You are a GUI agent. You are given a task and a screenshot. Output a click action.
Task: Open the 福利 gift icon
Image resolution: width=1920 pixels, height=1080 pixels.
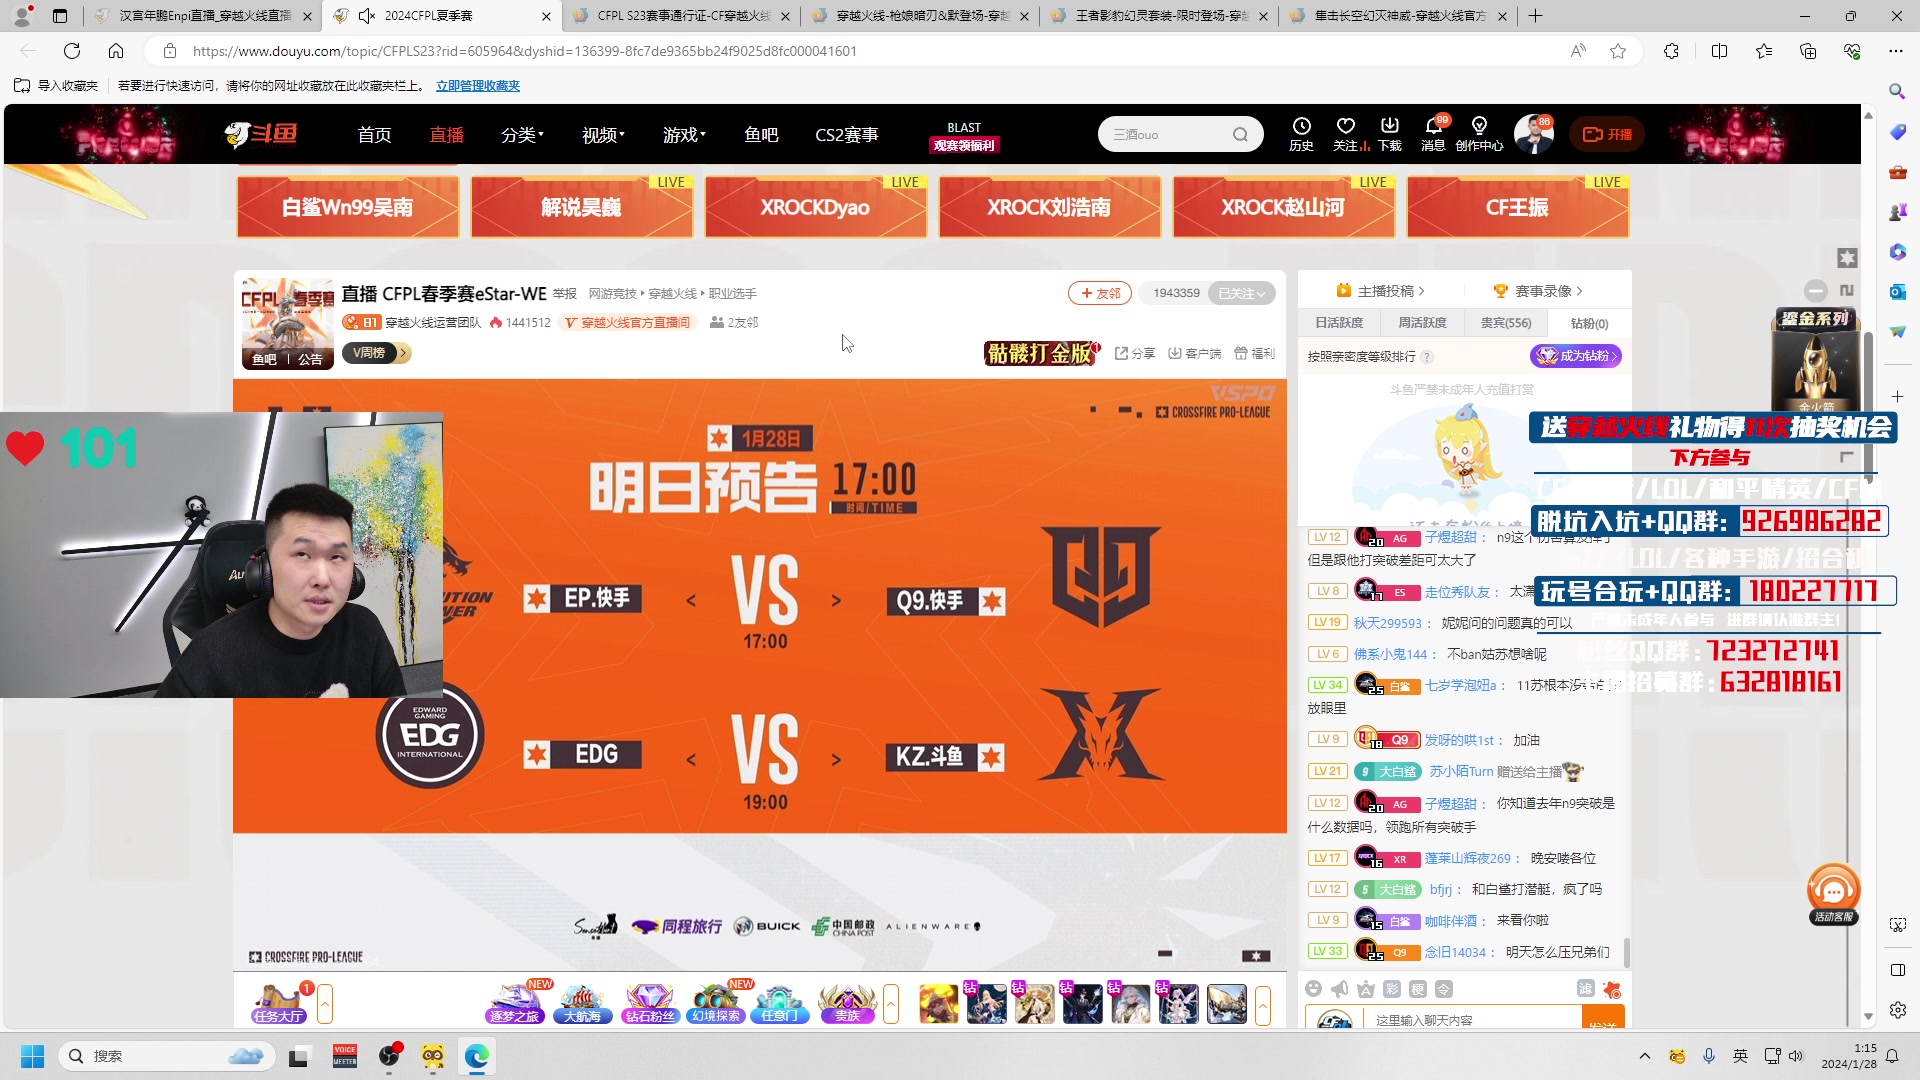tap(1254, 353)
